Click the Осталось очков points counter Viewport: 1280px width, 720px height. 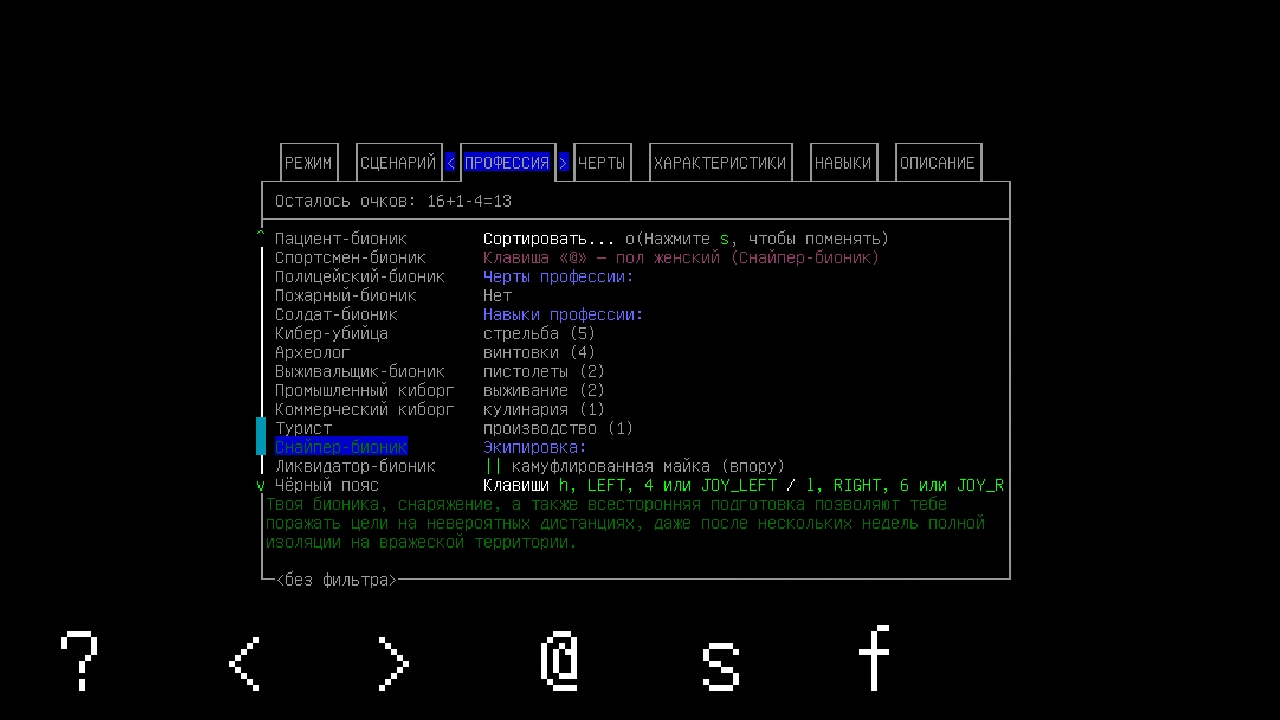pos(393,201)
